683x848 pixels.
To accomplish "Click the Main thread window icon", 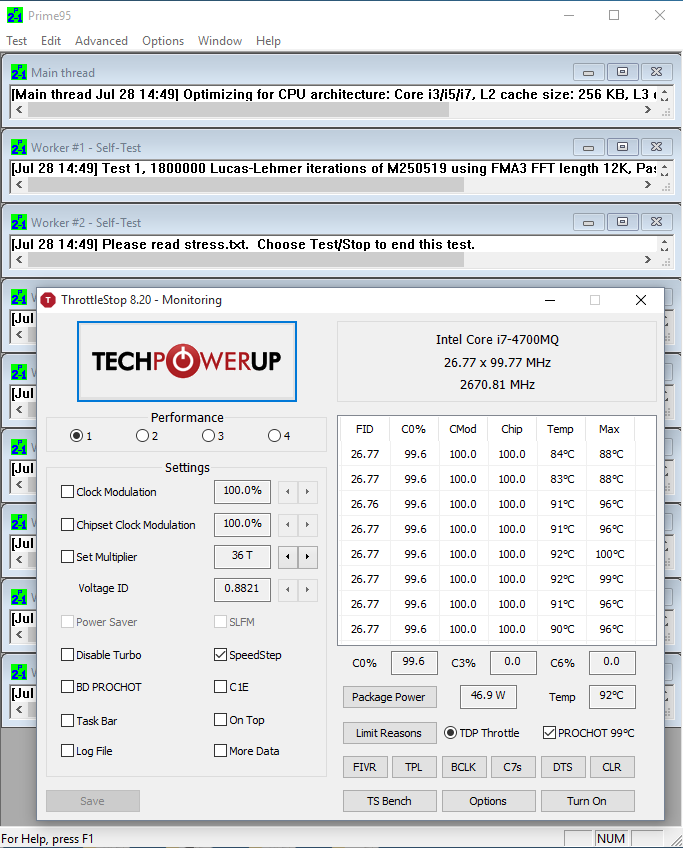I will pyautogui.click(x=19, y=72).
